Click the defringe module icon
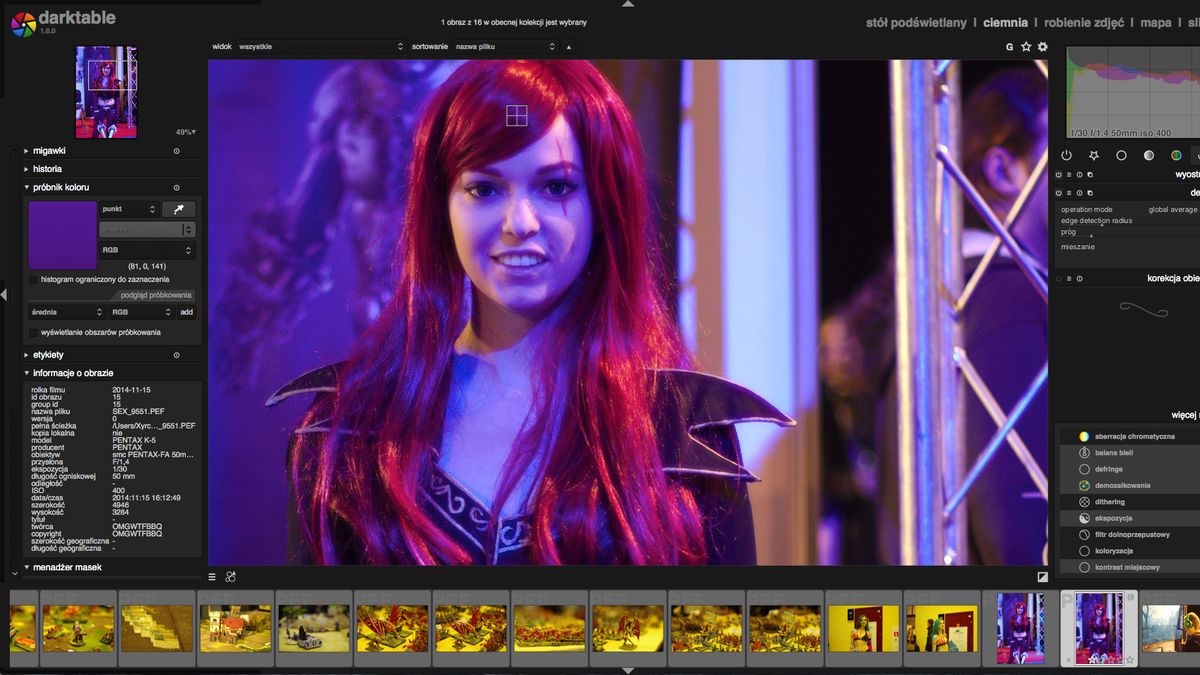 coord(1084,469)
